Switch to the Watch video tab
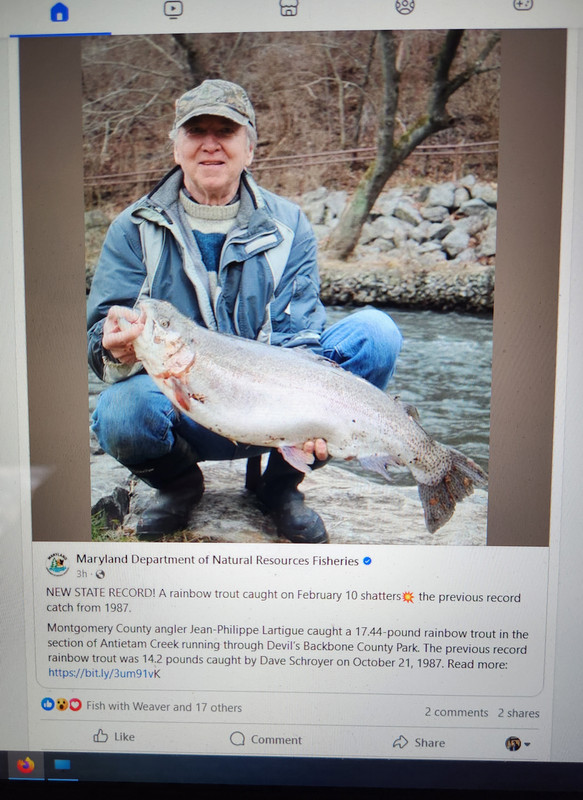583x800 pixels. click(173, 9)
